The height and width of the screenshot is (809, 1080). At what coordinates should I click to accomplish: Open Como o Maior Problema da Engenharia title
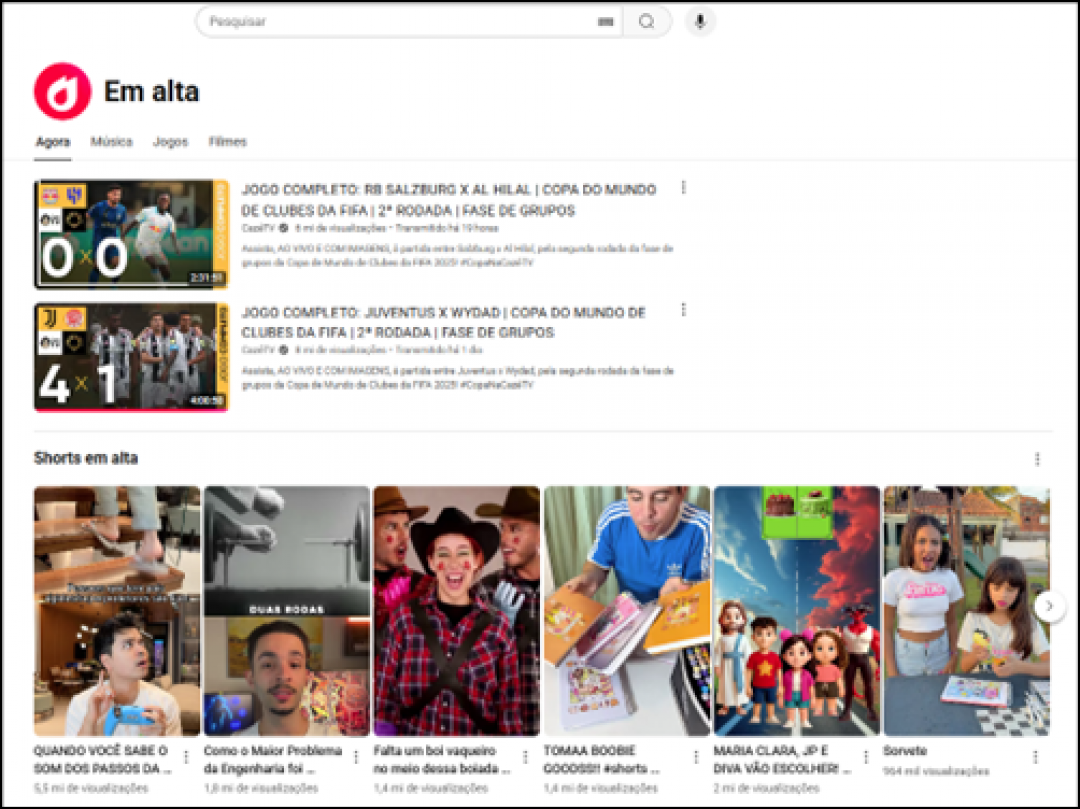[x=273, y=759]
